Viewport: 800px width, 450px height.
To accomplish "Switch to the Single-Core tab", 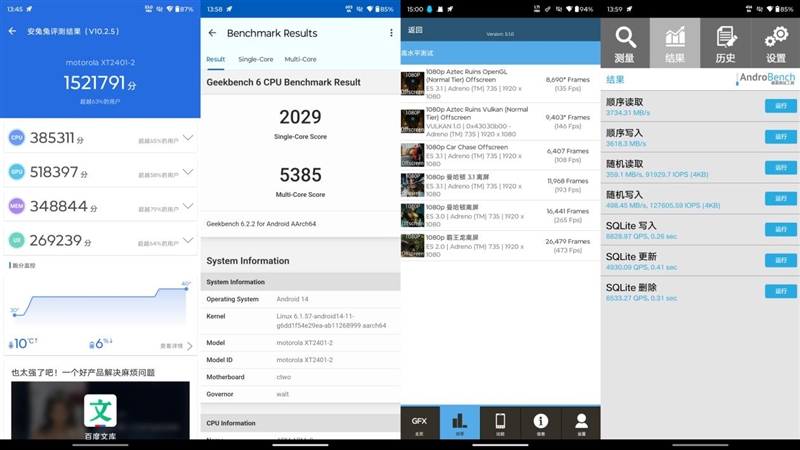I will pos(255,59).
